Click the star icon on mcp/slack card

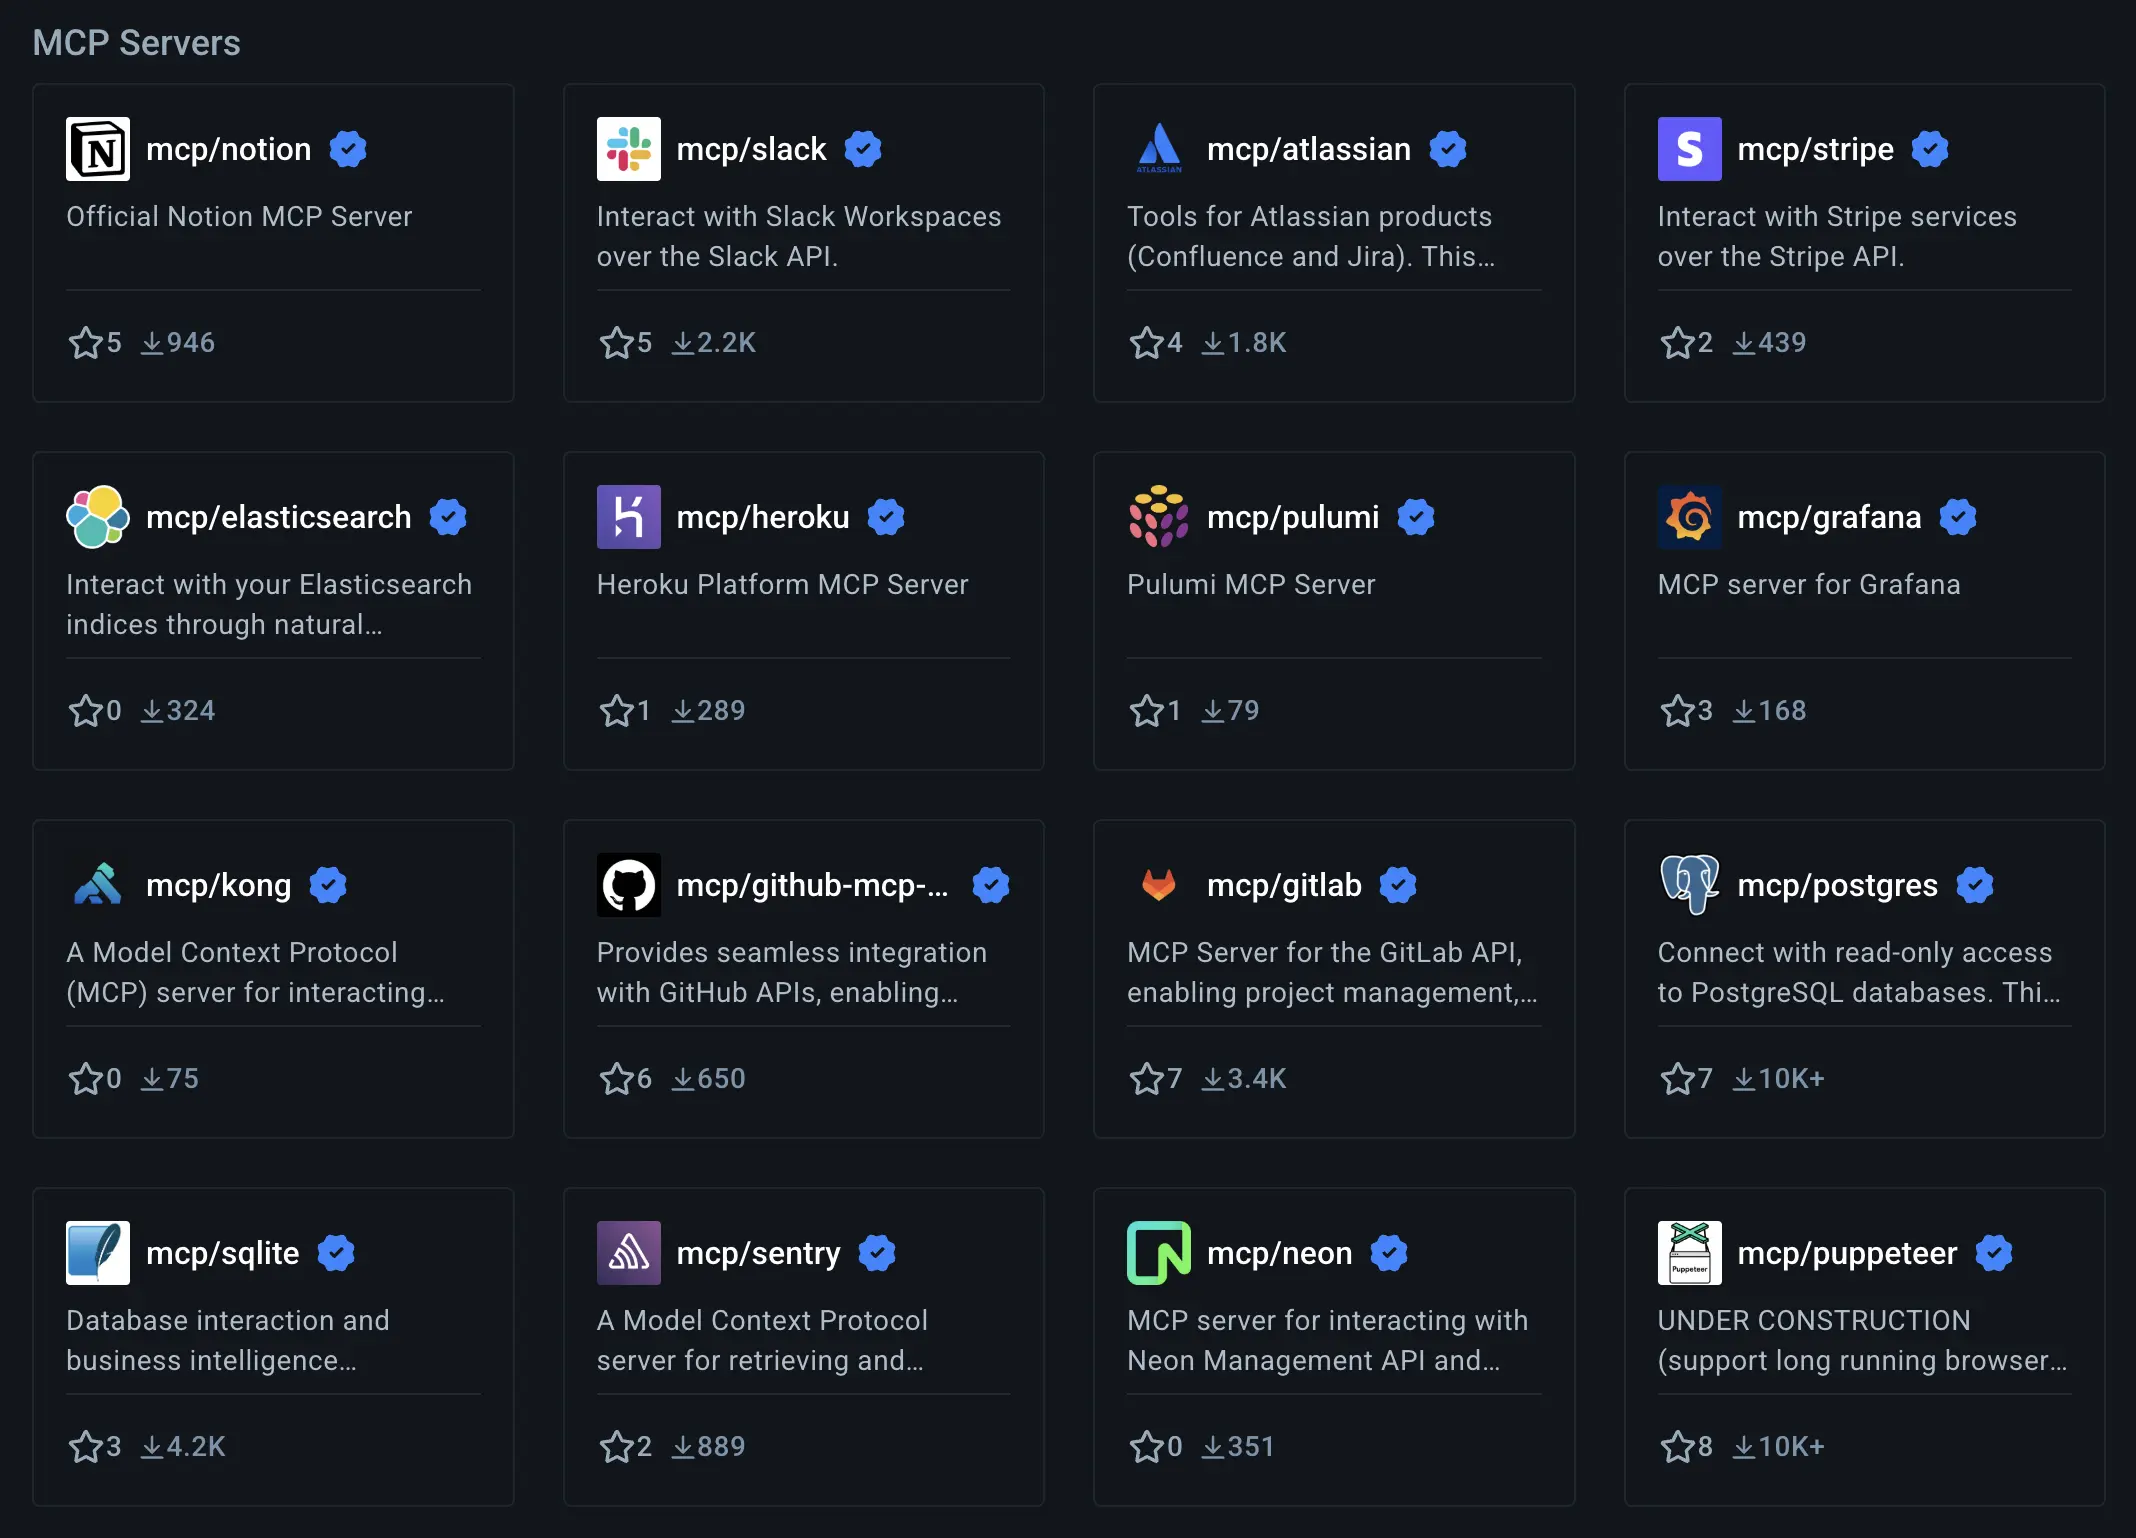[x=616, y=343]
